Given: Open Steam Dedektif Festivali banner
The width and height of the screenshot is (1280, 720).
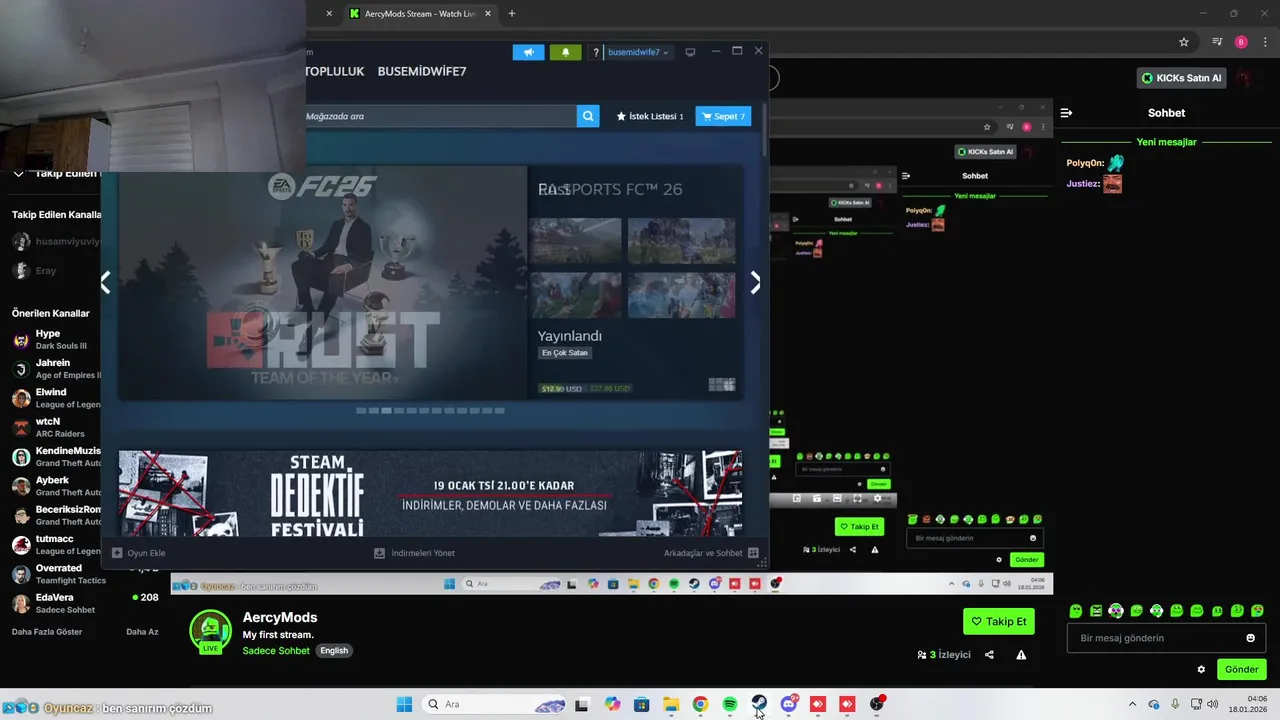Looking at the screenshot, I should tap(430, 493).
